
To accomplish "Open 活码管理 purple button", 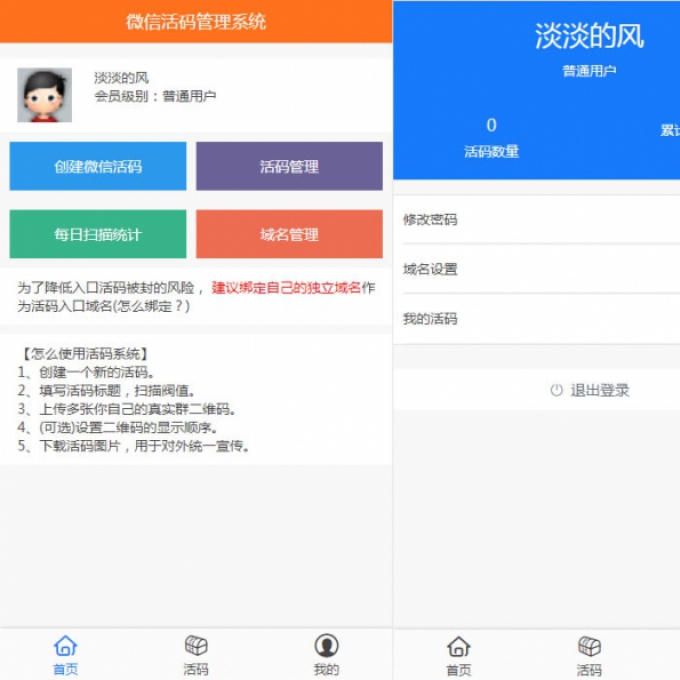I will point(289,166).
